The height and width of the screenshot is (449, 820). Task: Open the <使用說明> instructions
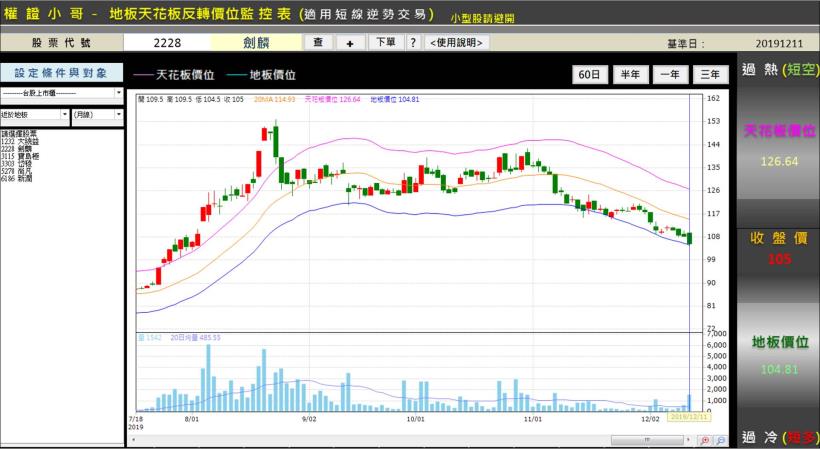pos(457,43)
